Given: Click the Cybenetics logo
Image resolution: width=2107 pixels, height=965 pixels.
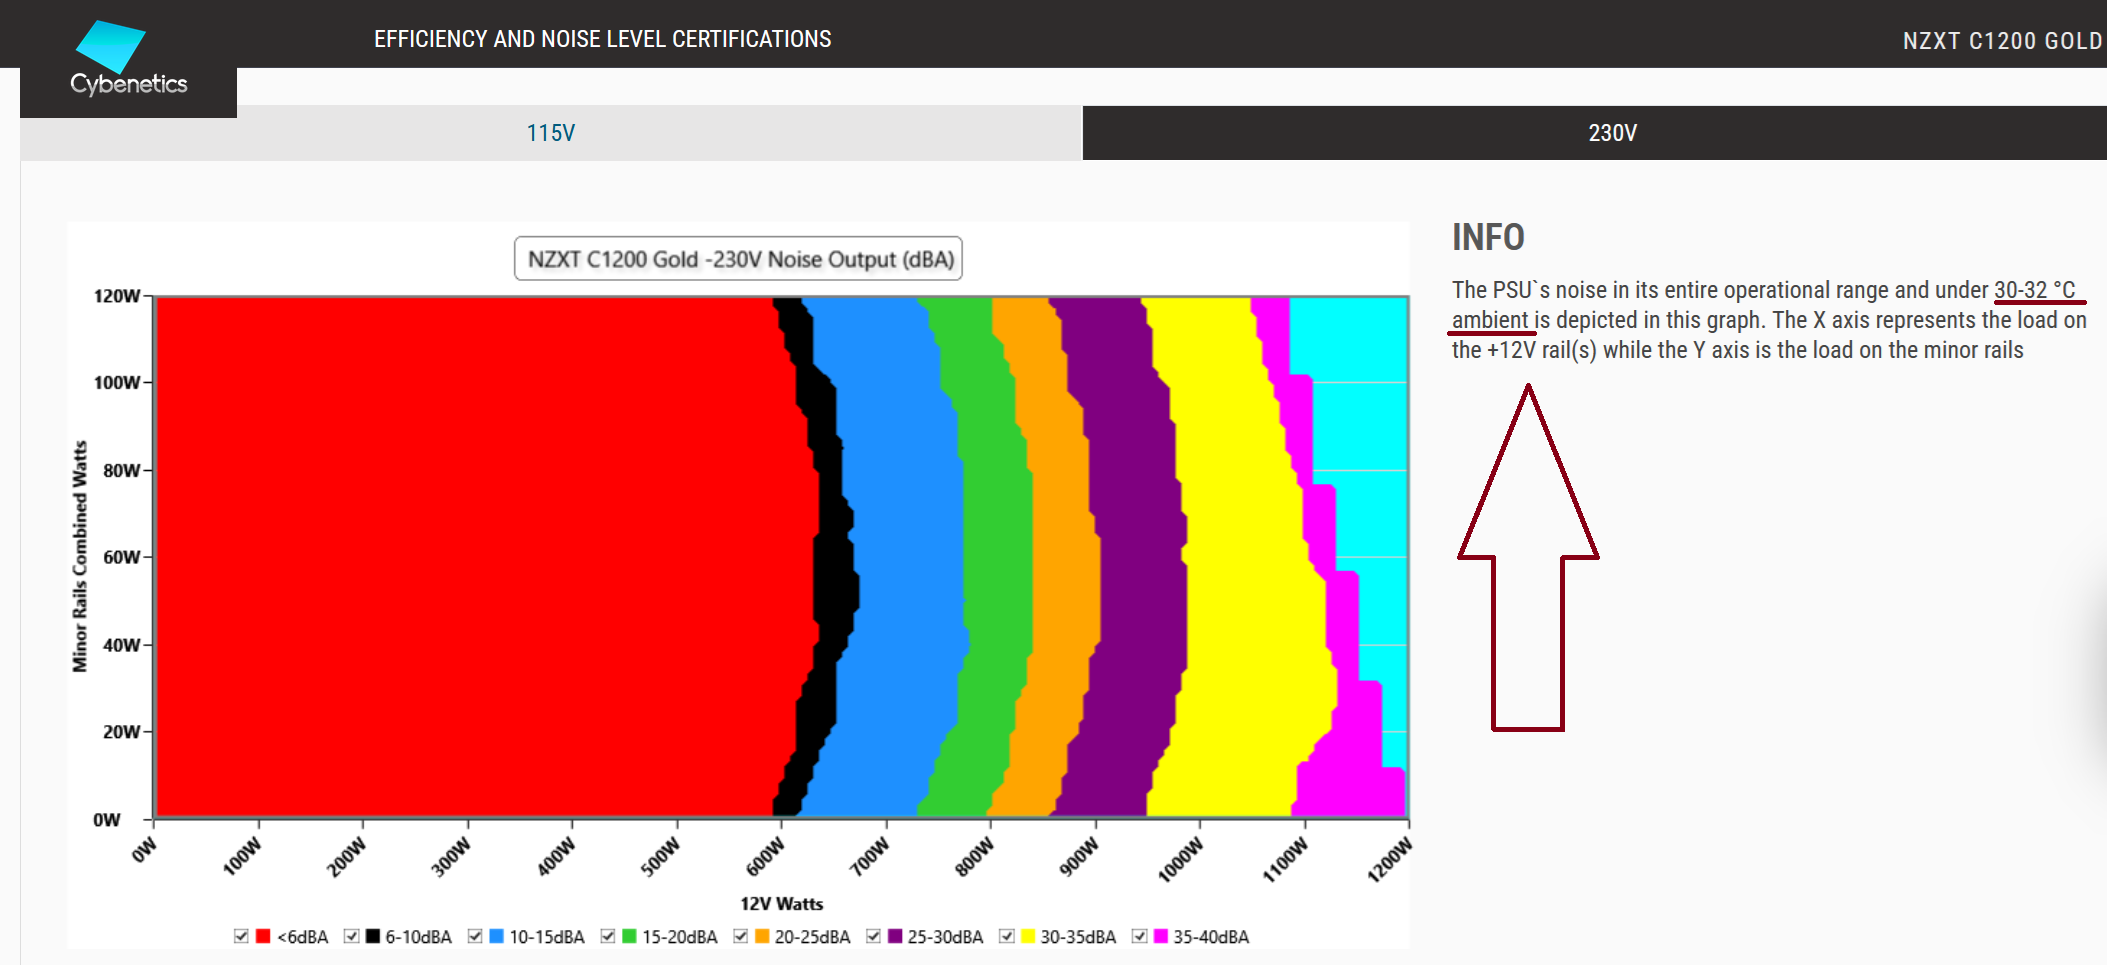Looking at the screenshot, I should 128,60.
